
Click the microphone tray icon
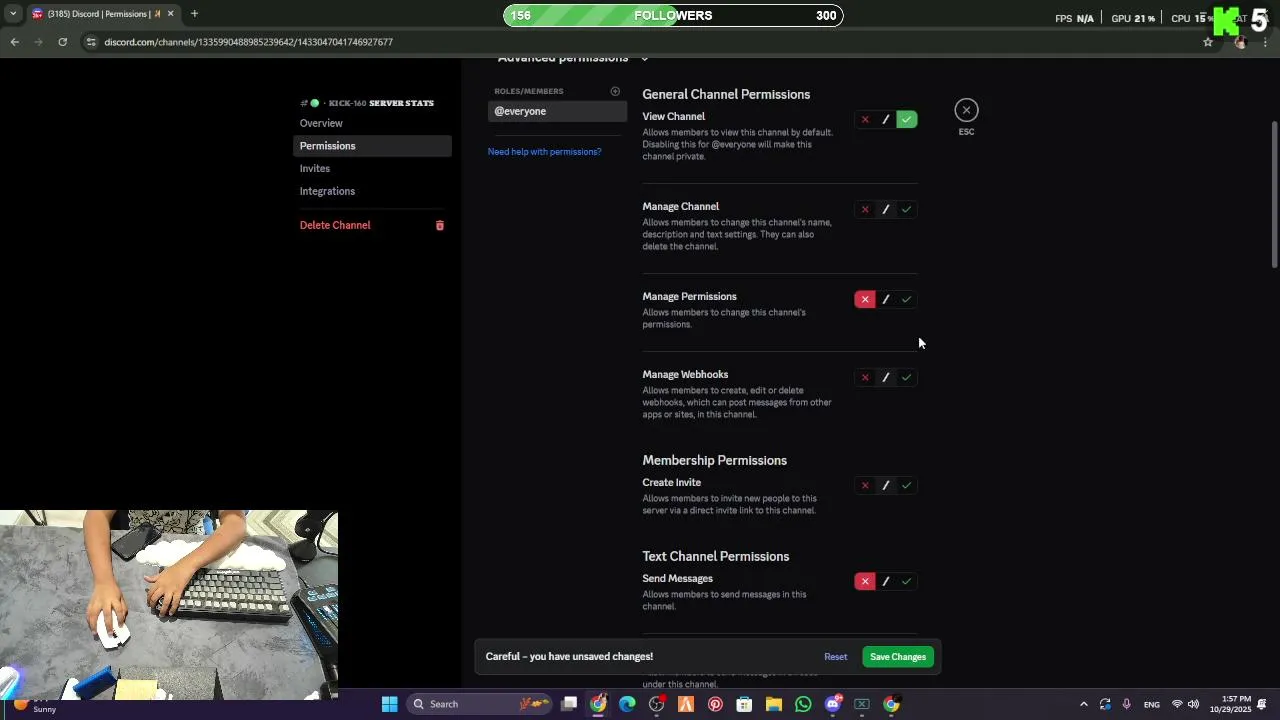(1126, 704)
